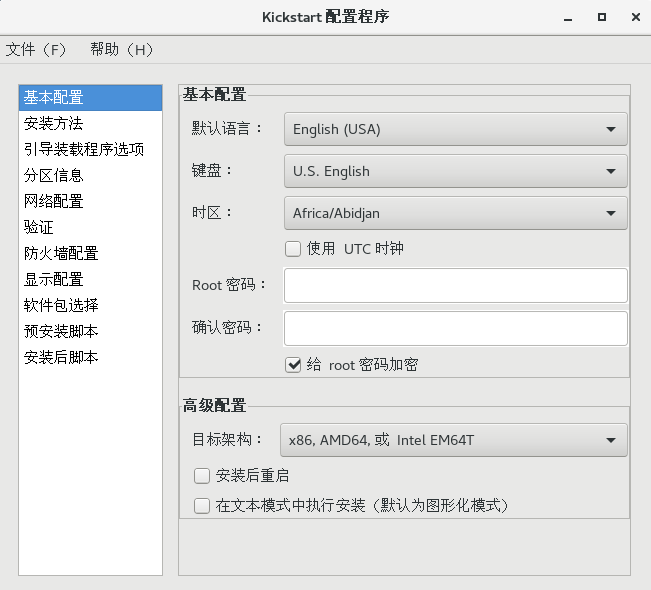Open the 软件包选择 page
651x590 pixels.
(61, 306)
